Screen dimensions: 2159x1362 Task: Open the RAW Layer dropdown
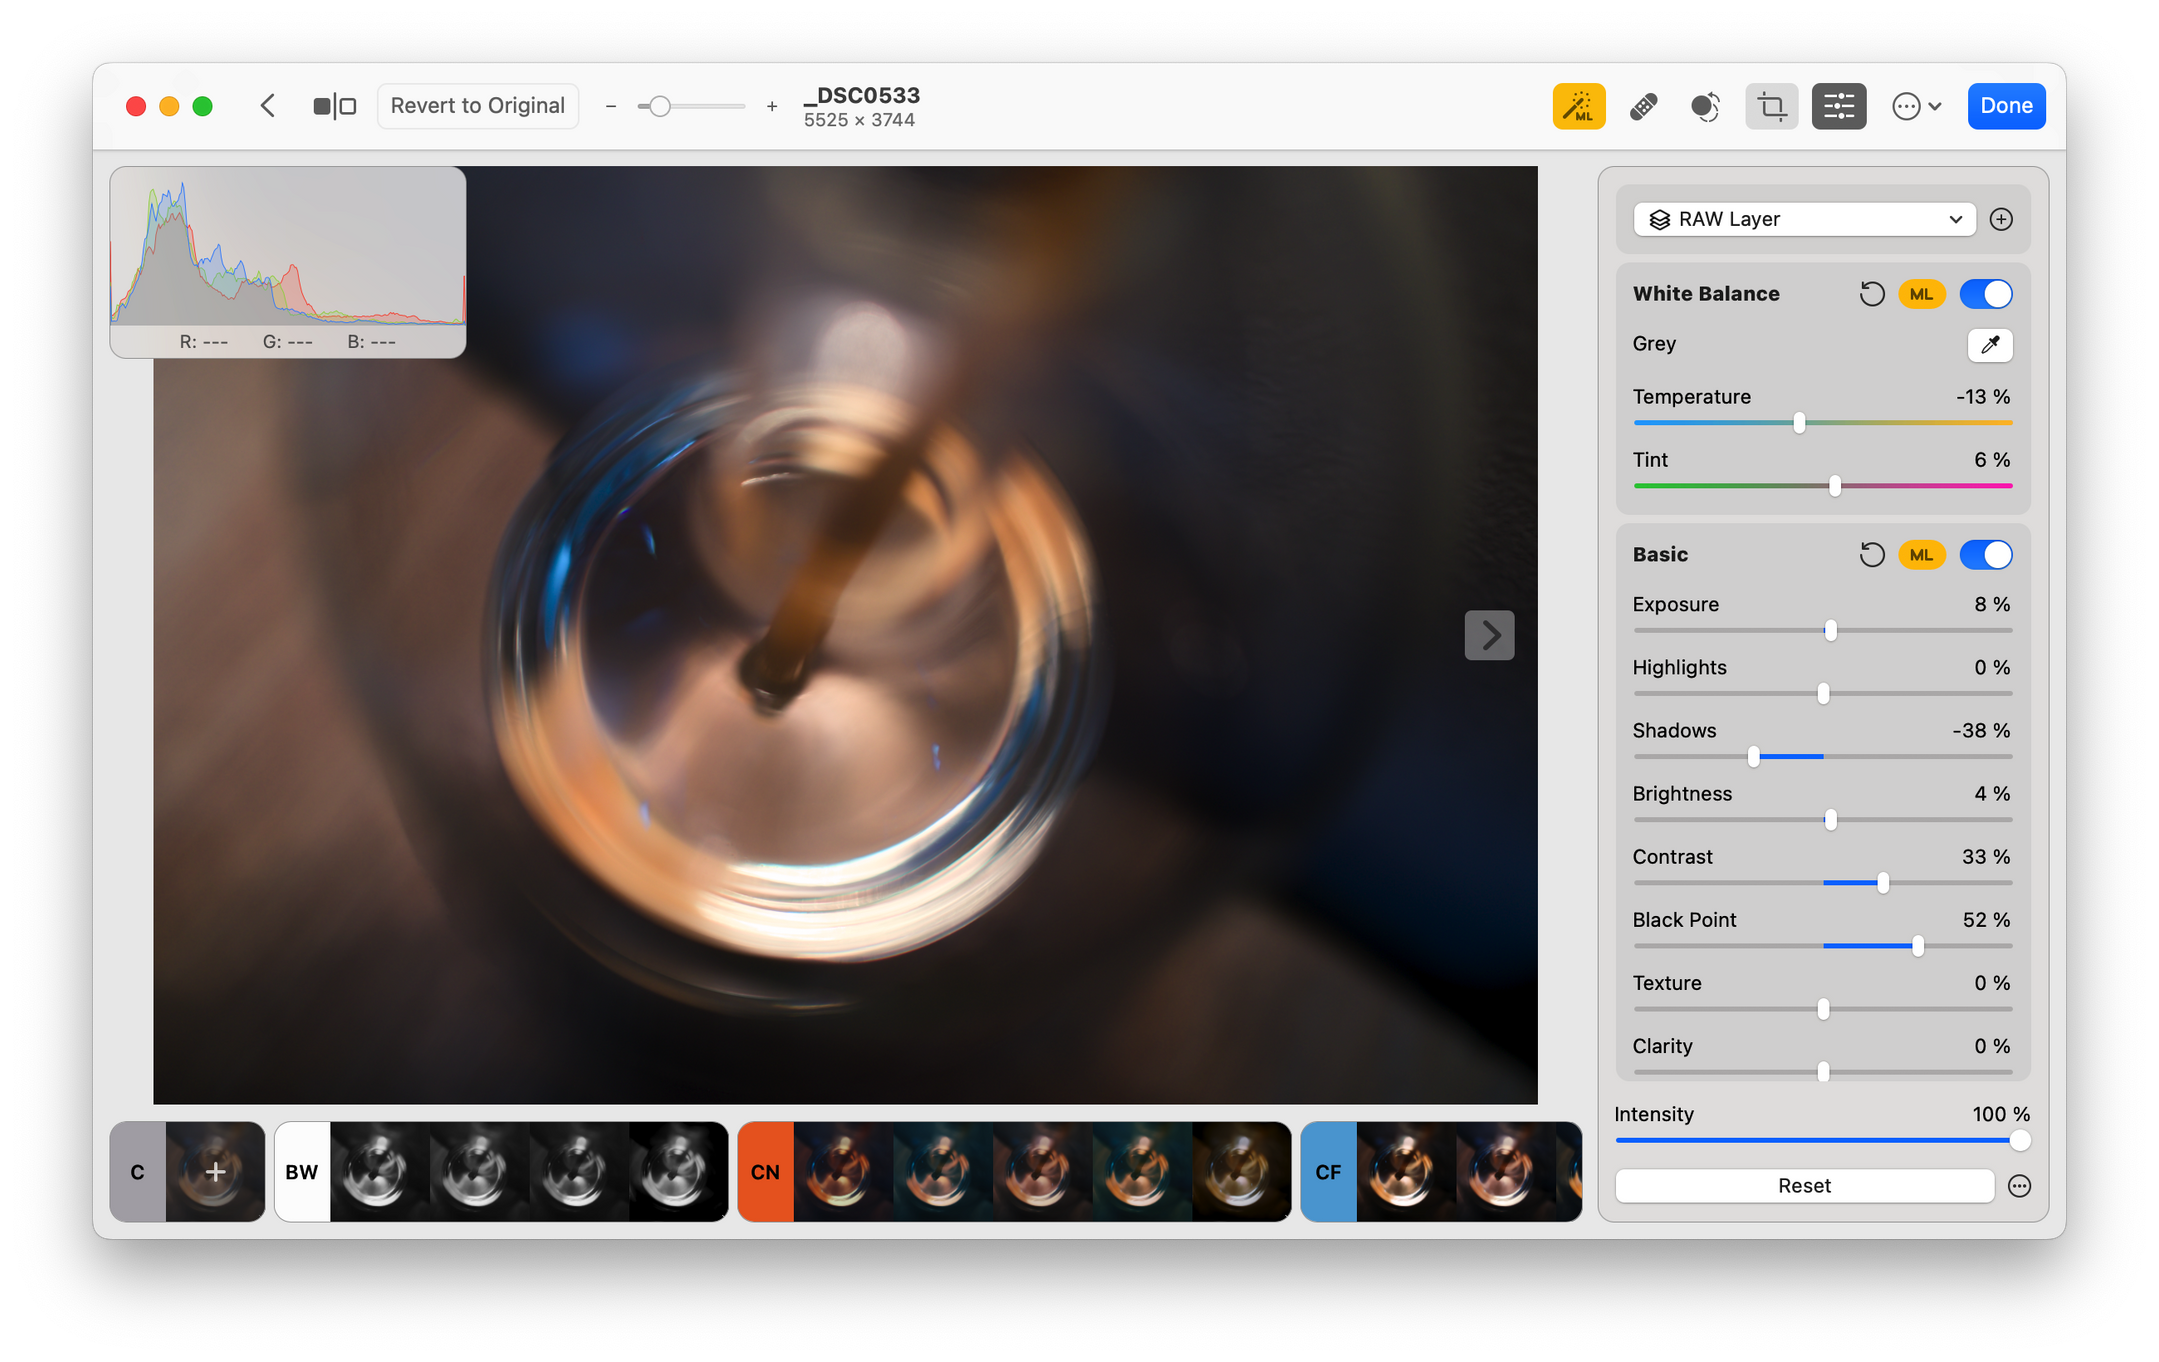[1804, 219]
